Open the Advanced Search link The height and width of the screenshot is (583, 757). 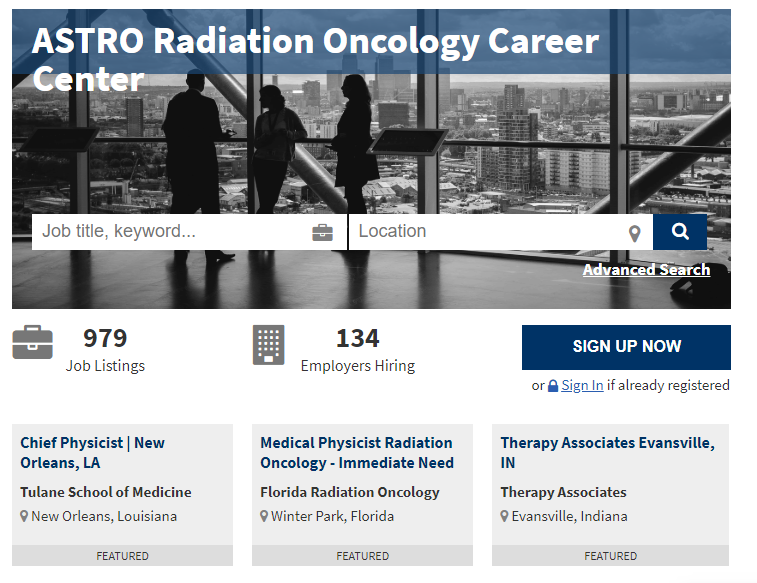point(646,269)
